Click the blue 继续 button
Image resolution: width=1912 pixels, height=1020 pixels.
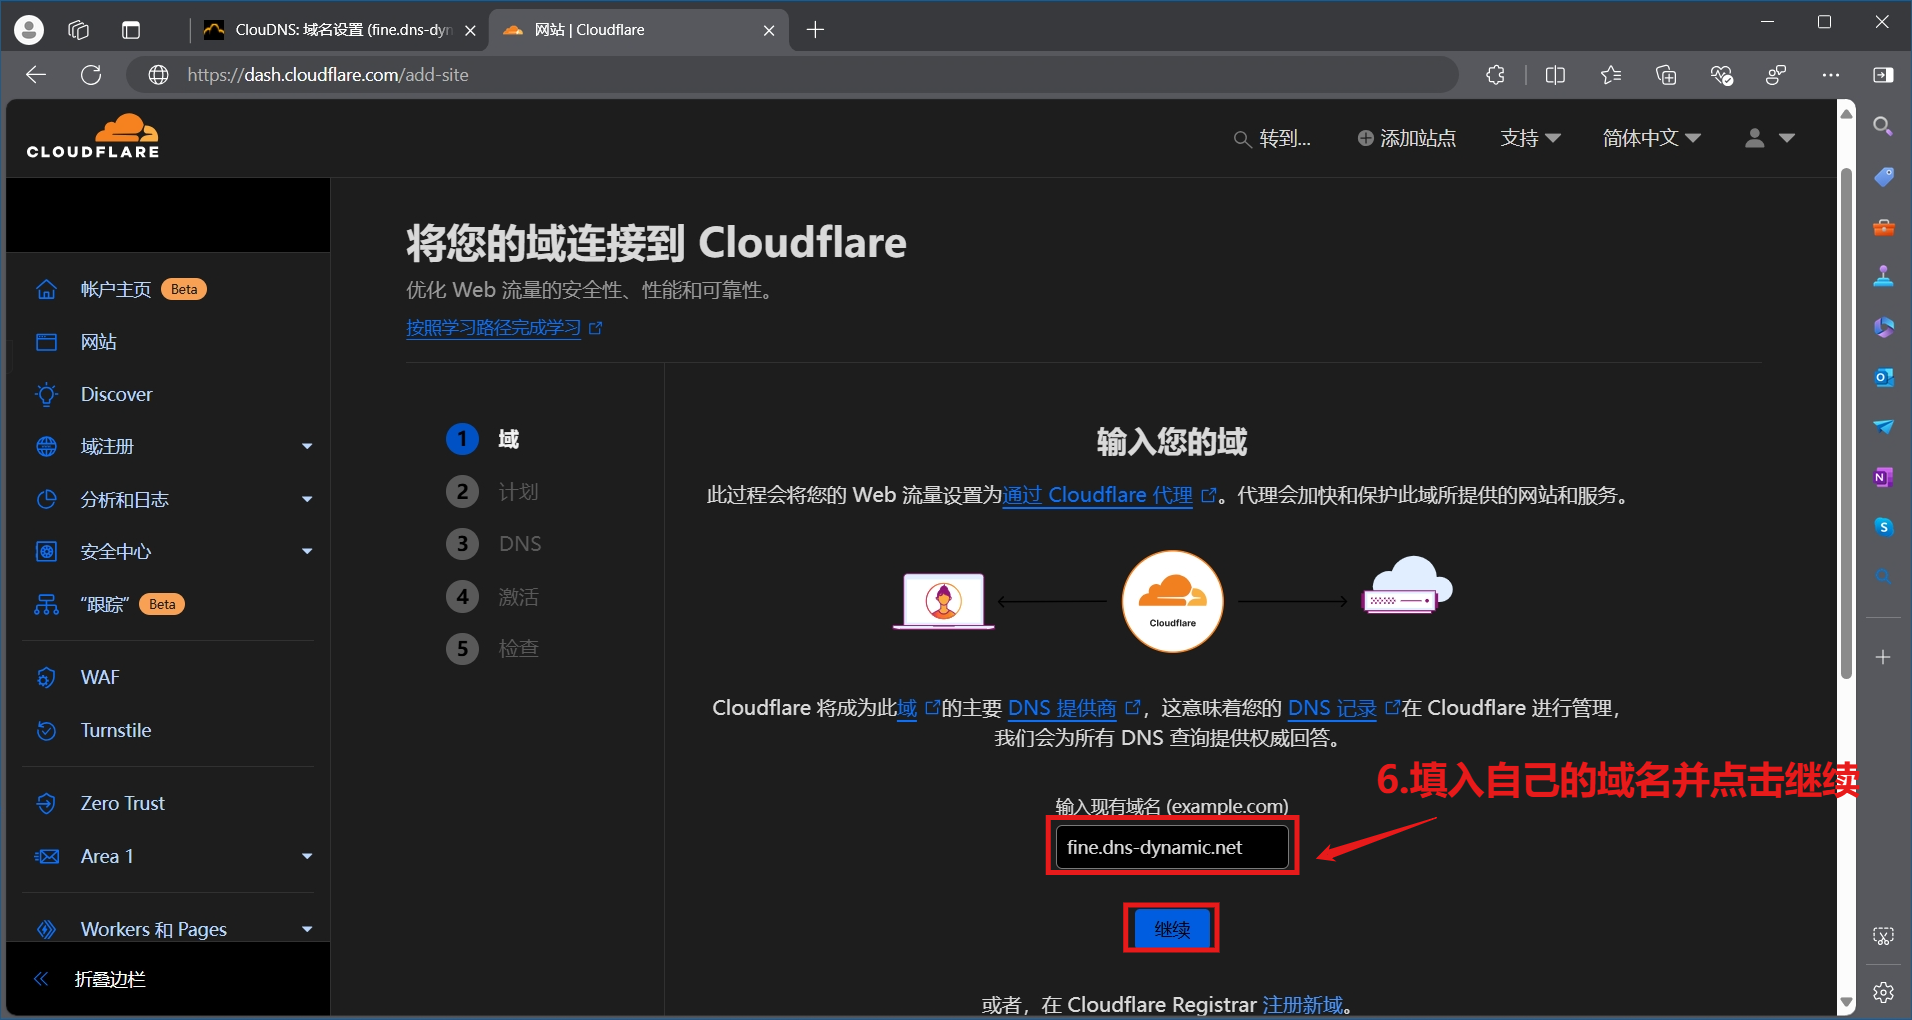click(x=1172, y=929)
